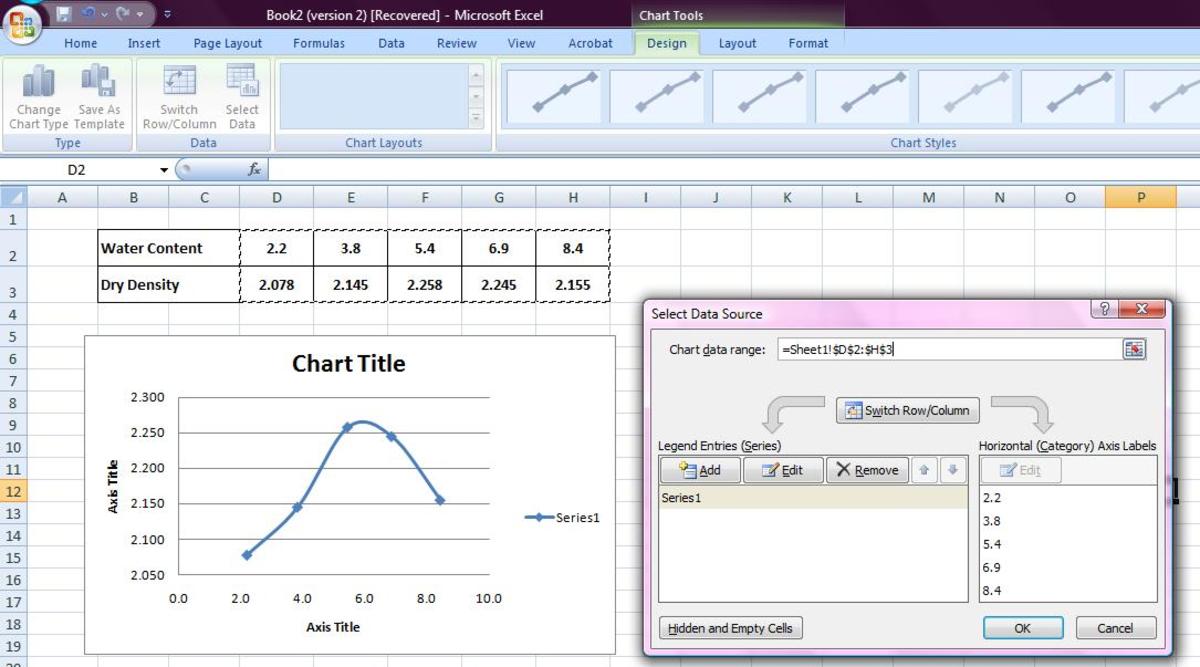Switch to the Layout tab
The width and height of the screenshot is (1200, 667).
[x=737, y=43]
